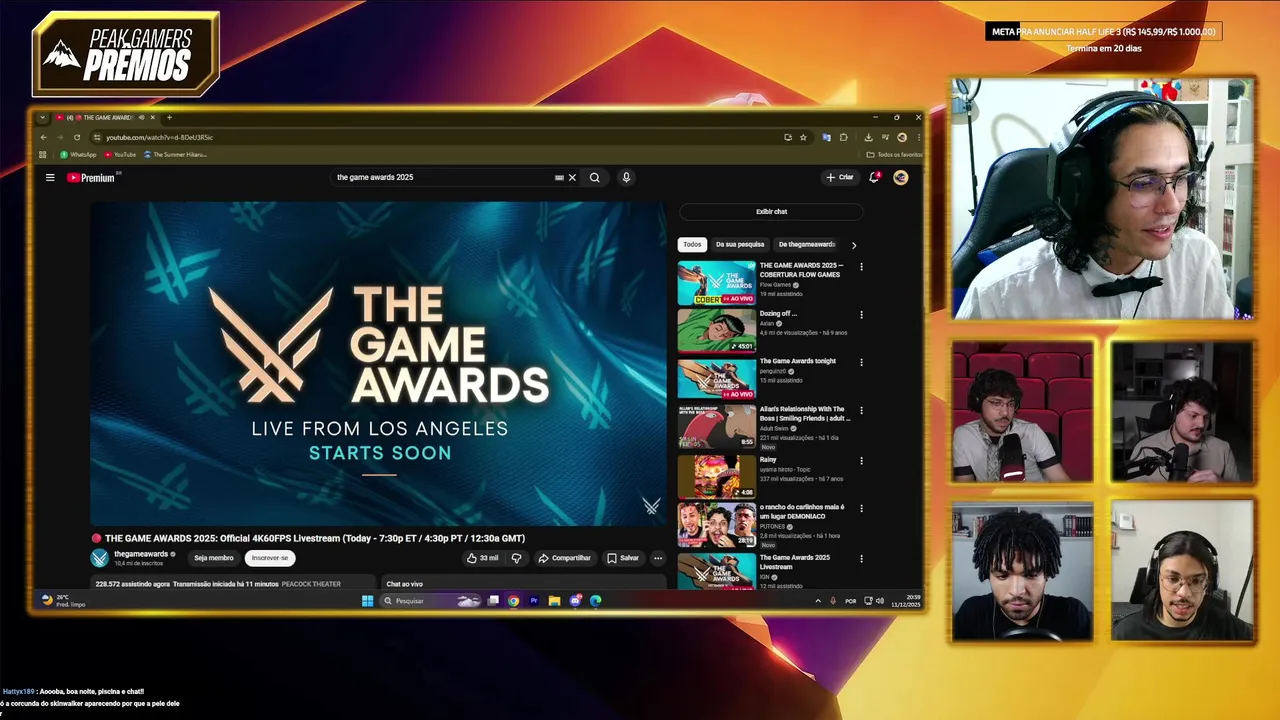
Task: Open Microsoft Edge from the taskbar
Action: click(x=596, y=600)
